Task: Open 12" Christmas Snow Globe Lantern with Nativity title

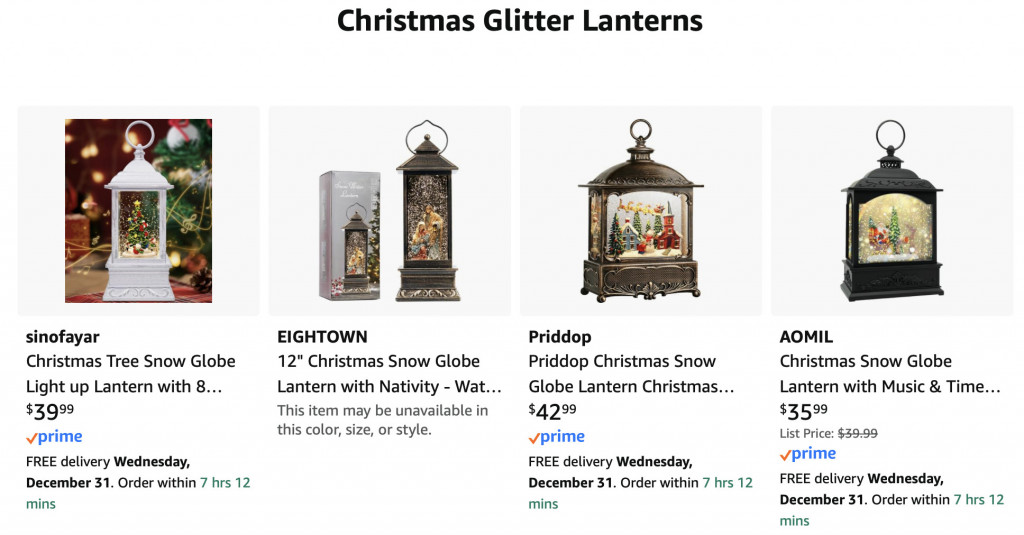Action: (388, 374)
